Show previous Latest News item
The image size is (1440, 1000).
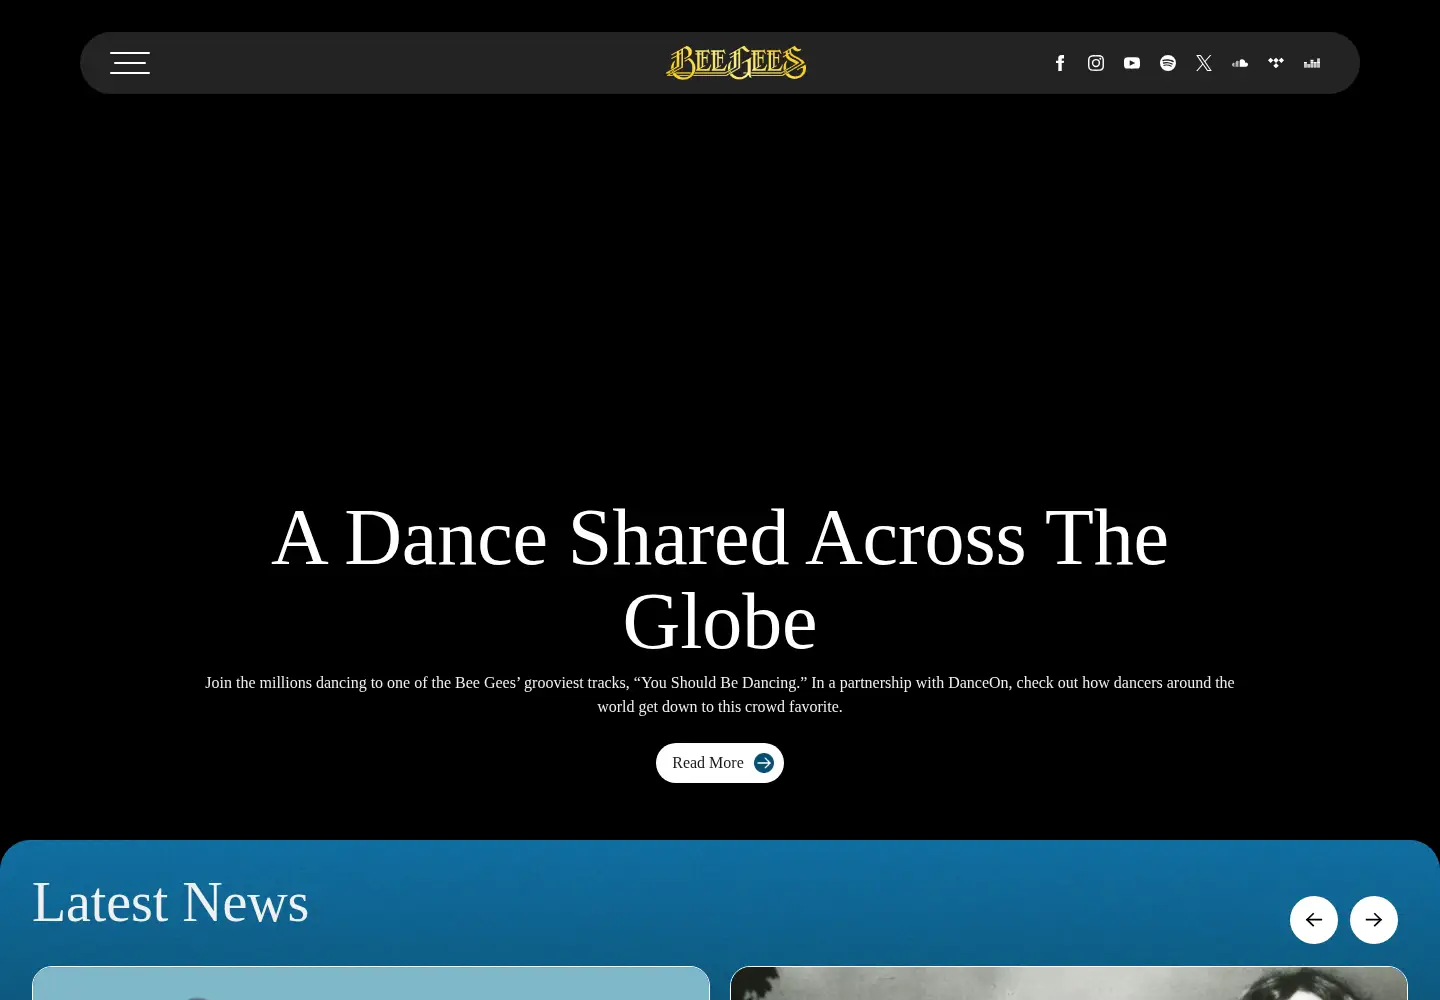[x=1314, y=920]
